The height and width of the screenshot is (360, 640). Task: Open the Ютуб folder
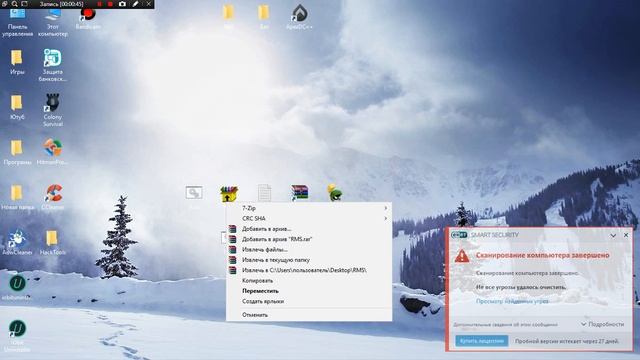[x=17, y=107]
